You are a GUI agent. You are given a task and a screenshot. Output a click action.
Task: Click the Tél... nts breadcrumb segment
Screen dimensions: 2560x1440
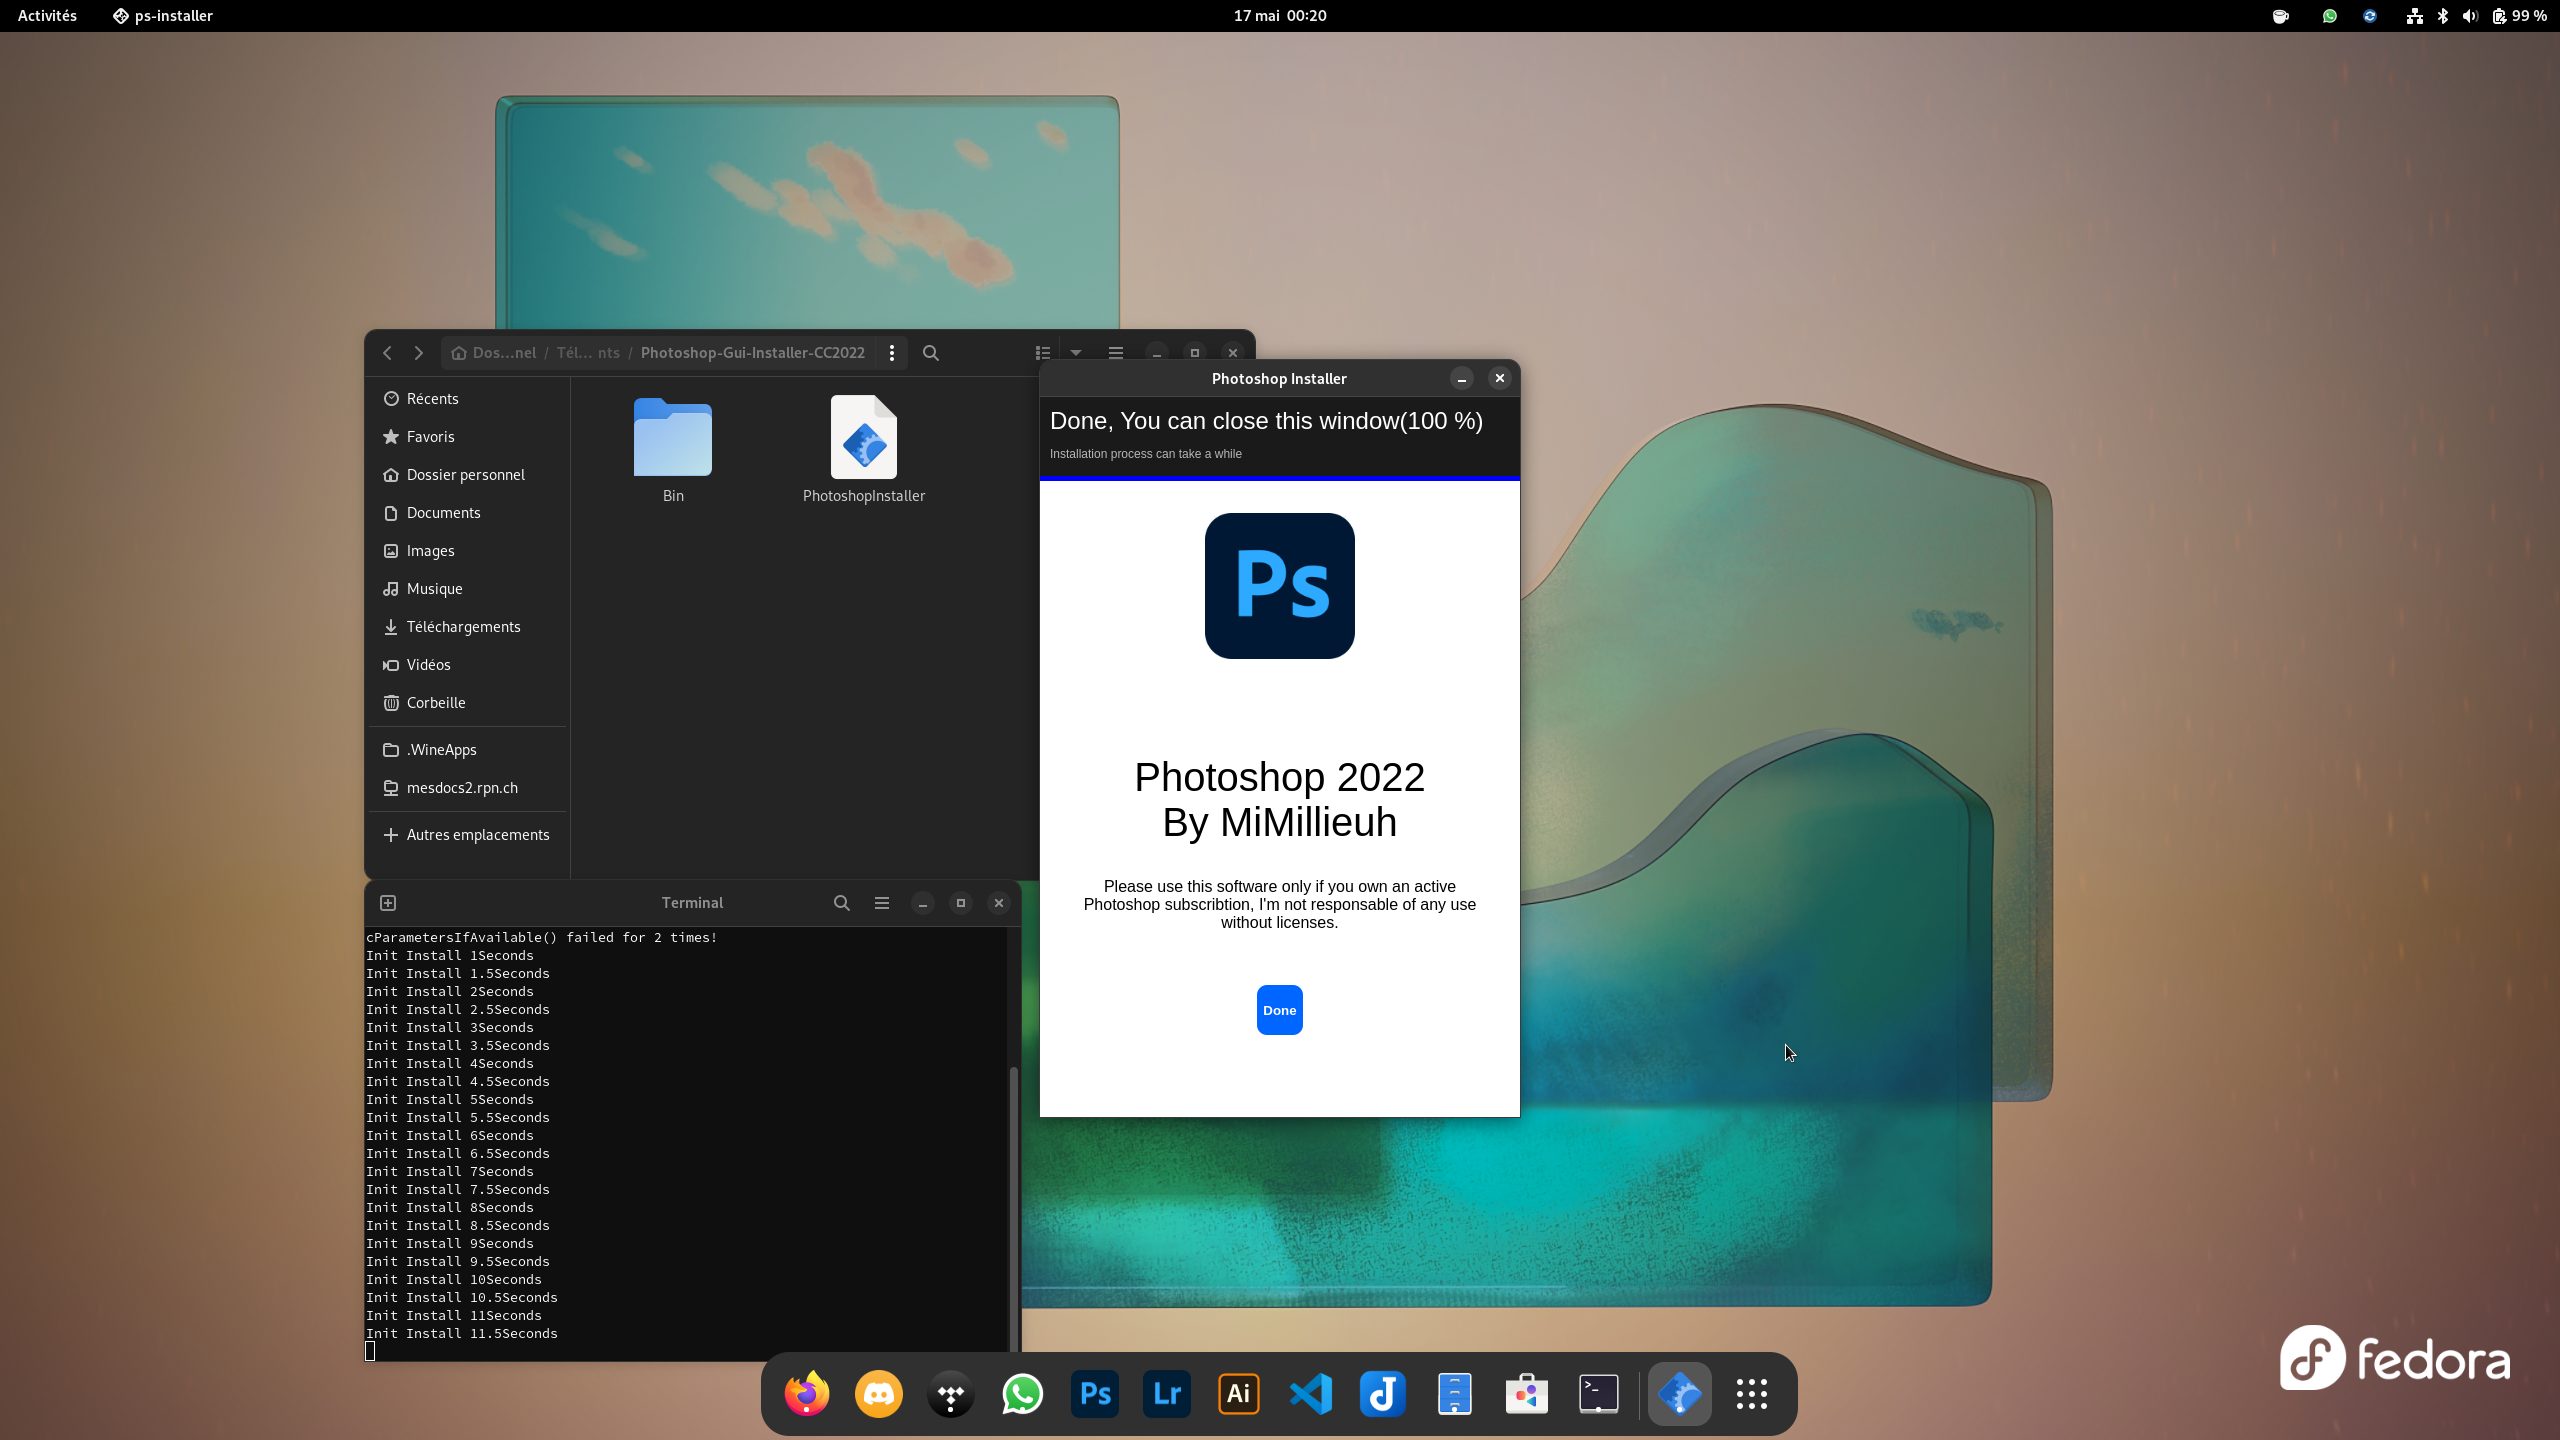coord(588,353)
